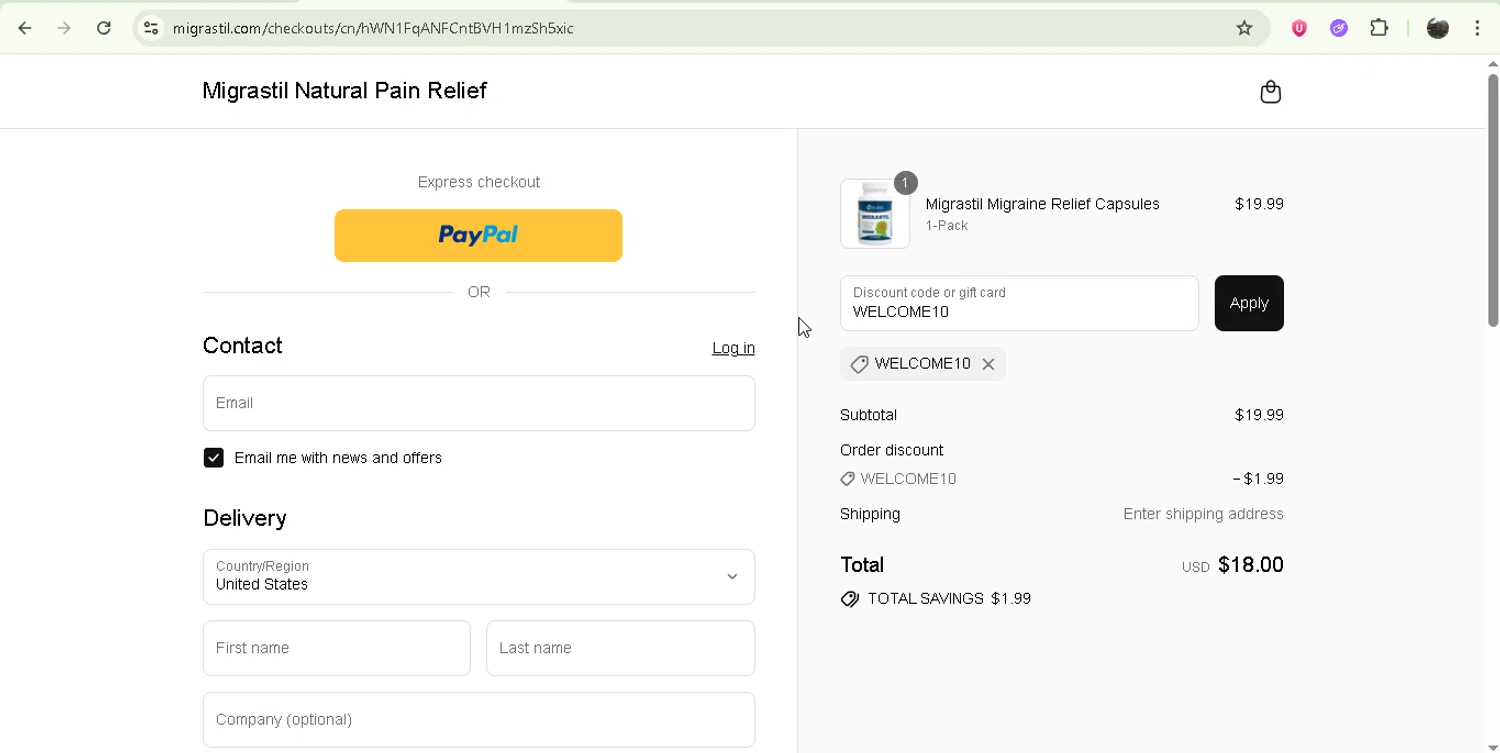The width and height of the screenshot is (1500, 753).
Task: Click the Express checkout label
Action: coord(479,182)
